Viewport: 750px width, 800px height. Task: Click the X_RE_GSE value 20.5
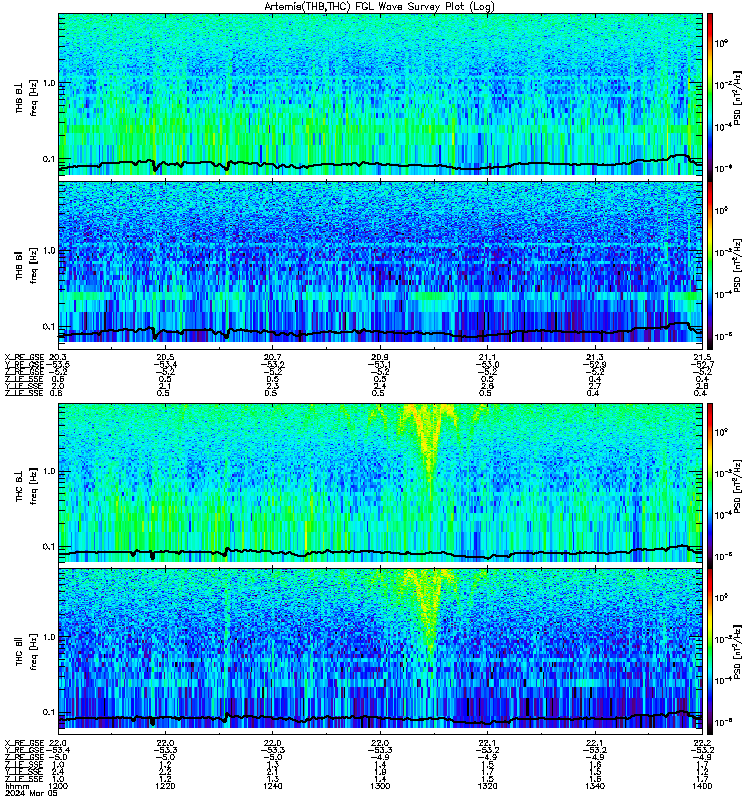tap(165, 357)
